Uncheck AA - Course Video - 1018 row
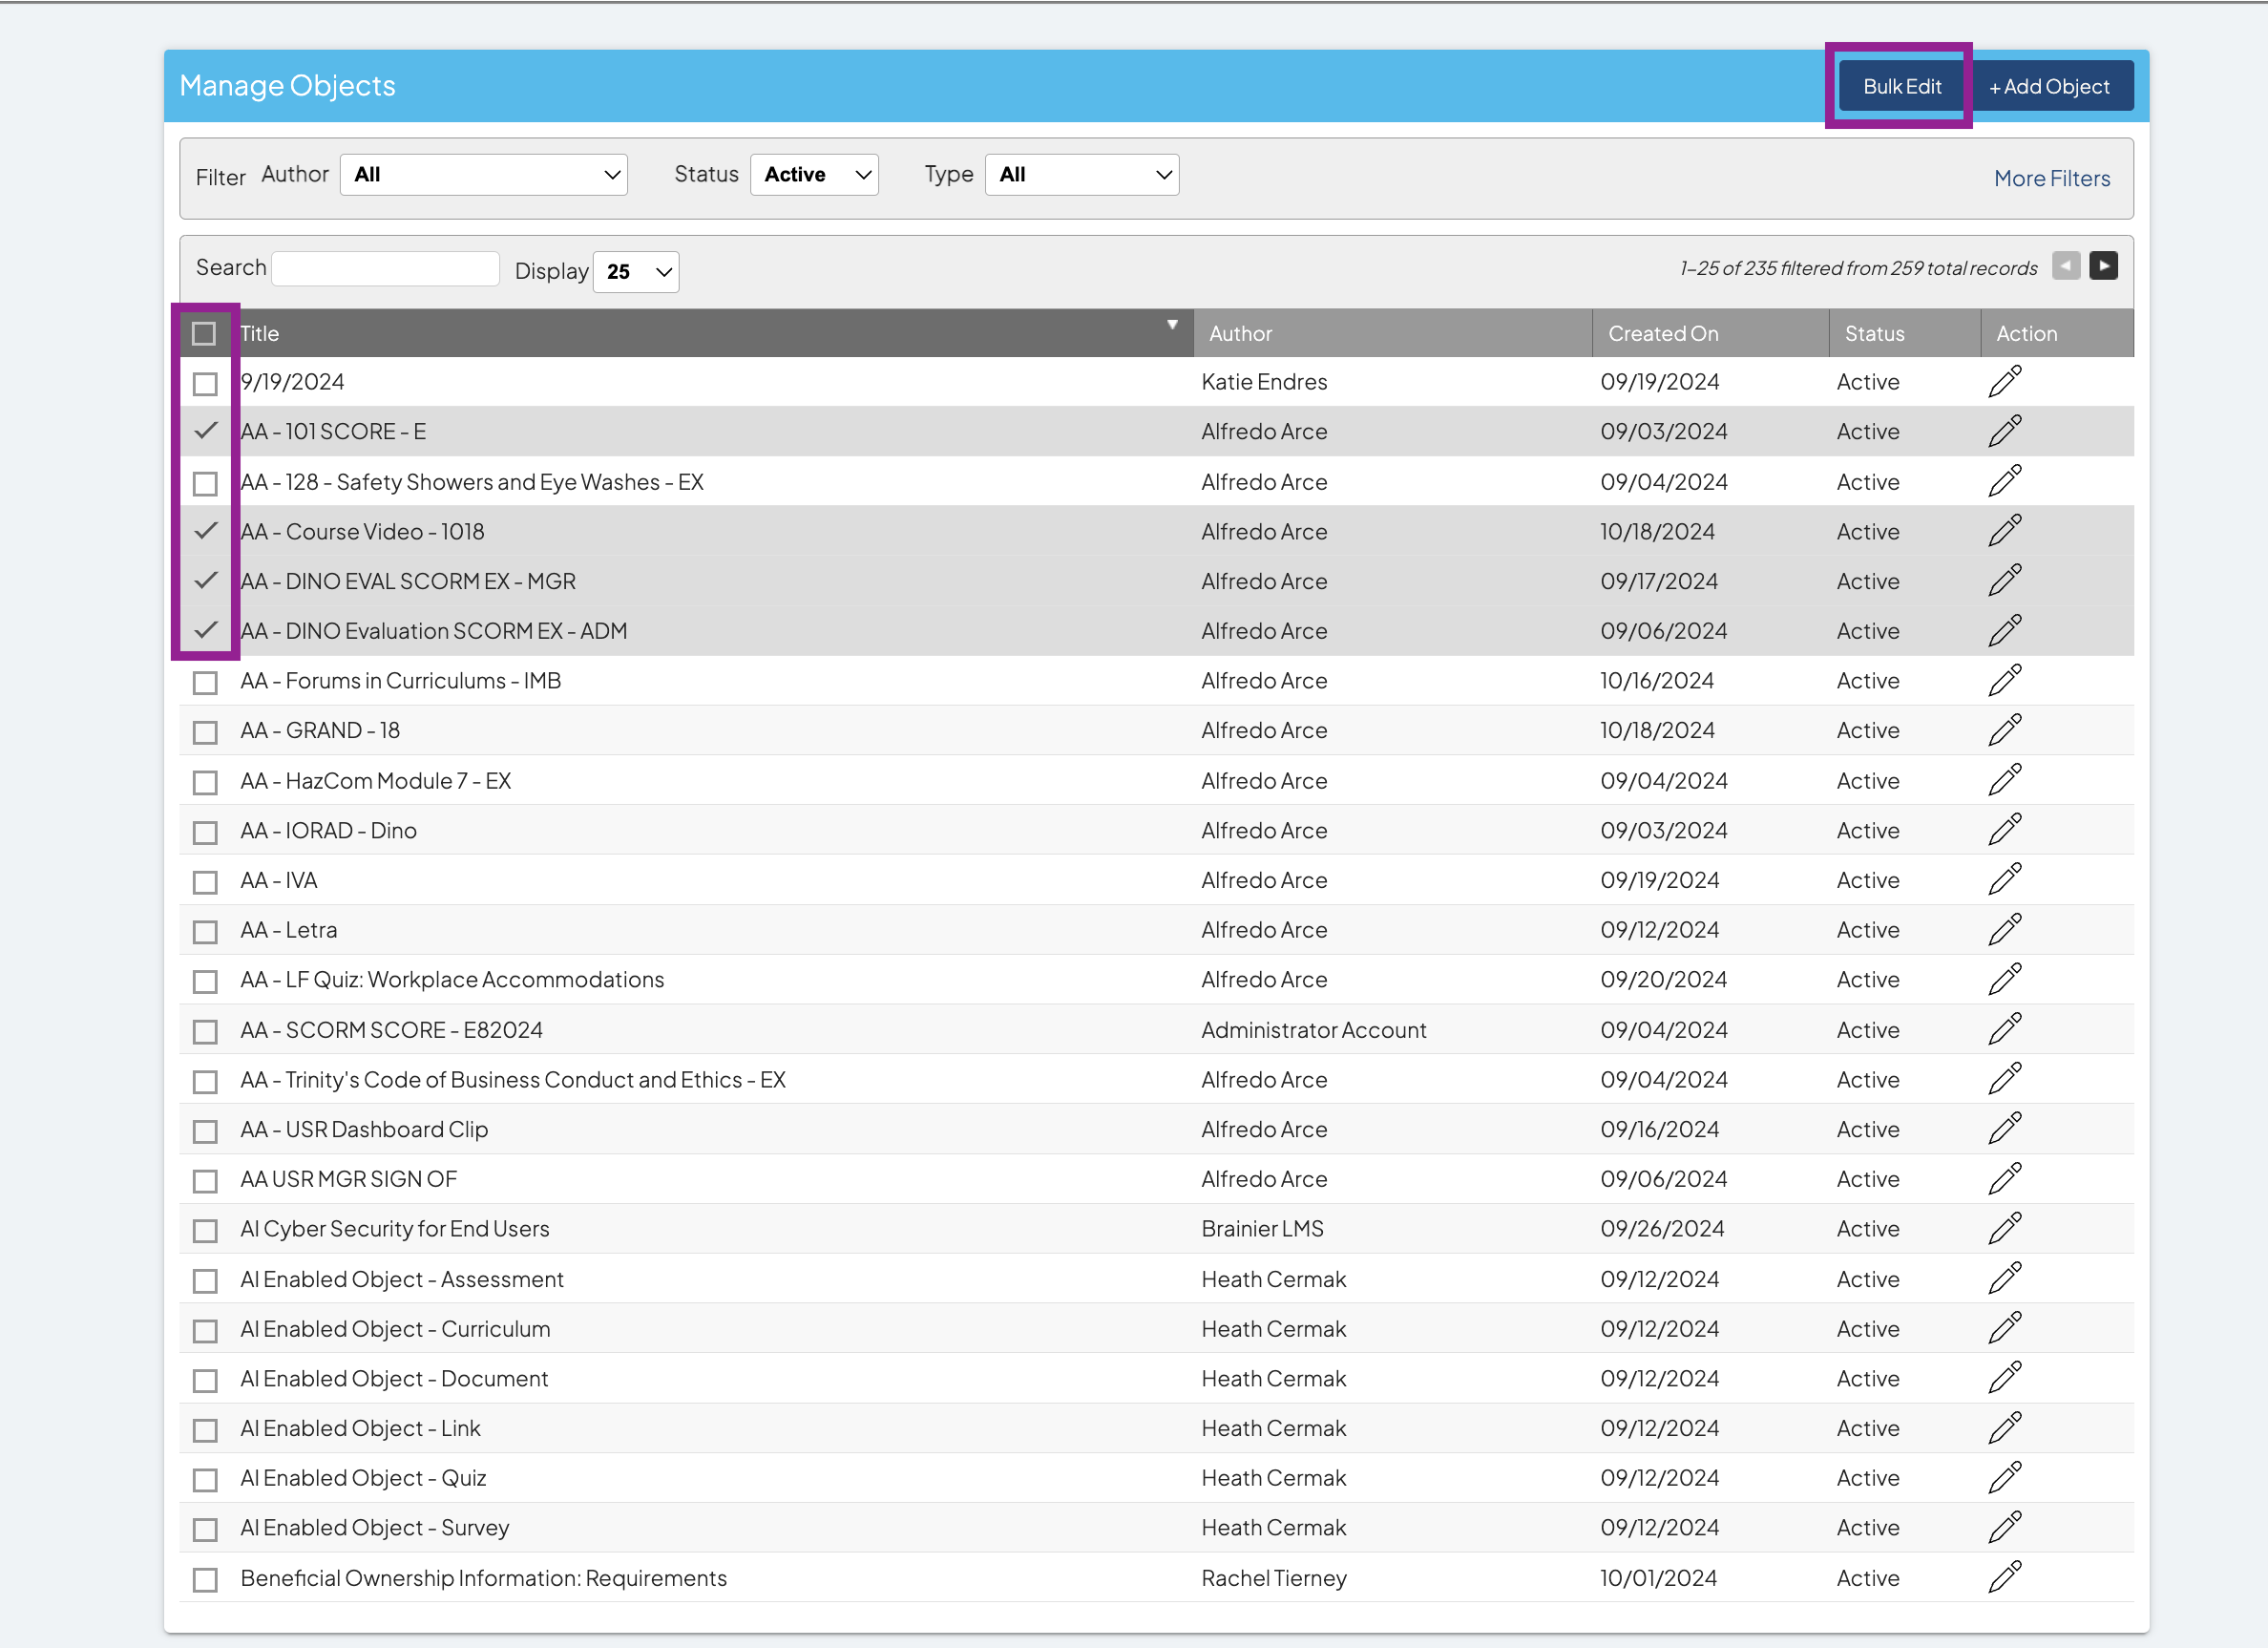2268x1648 pixels. (205, 531)
